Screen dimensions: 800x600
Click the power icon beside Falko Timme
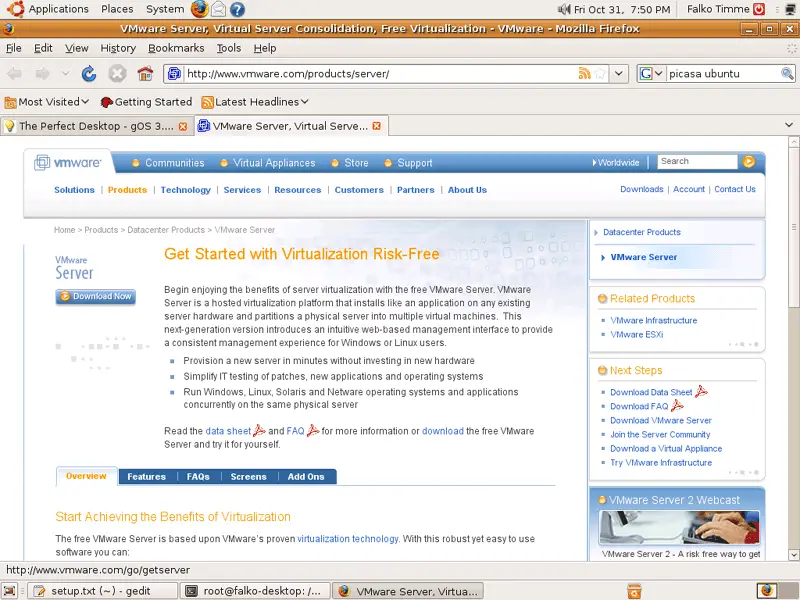click(760, 9)
